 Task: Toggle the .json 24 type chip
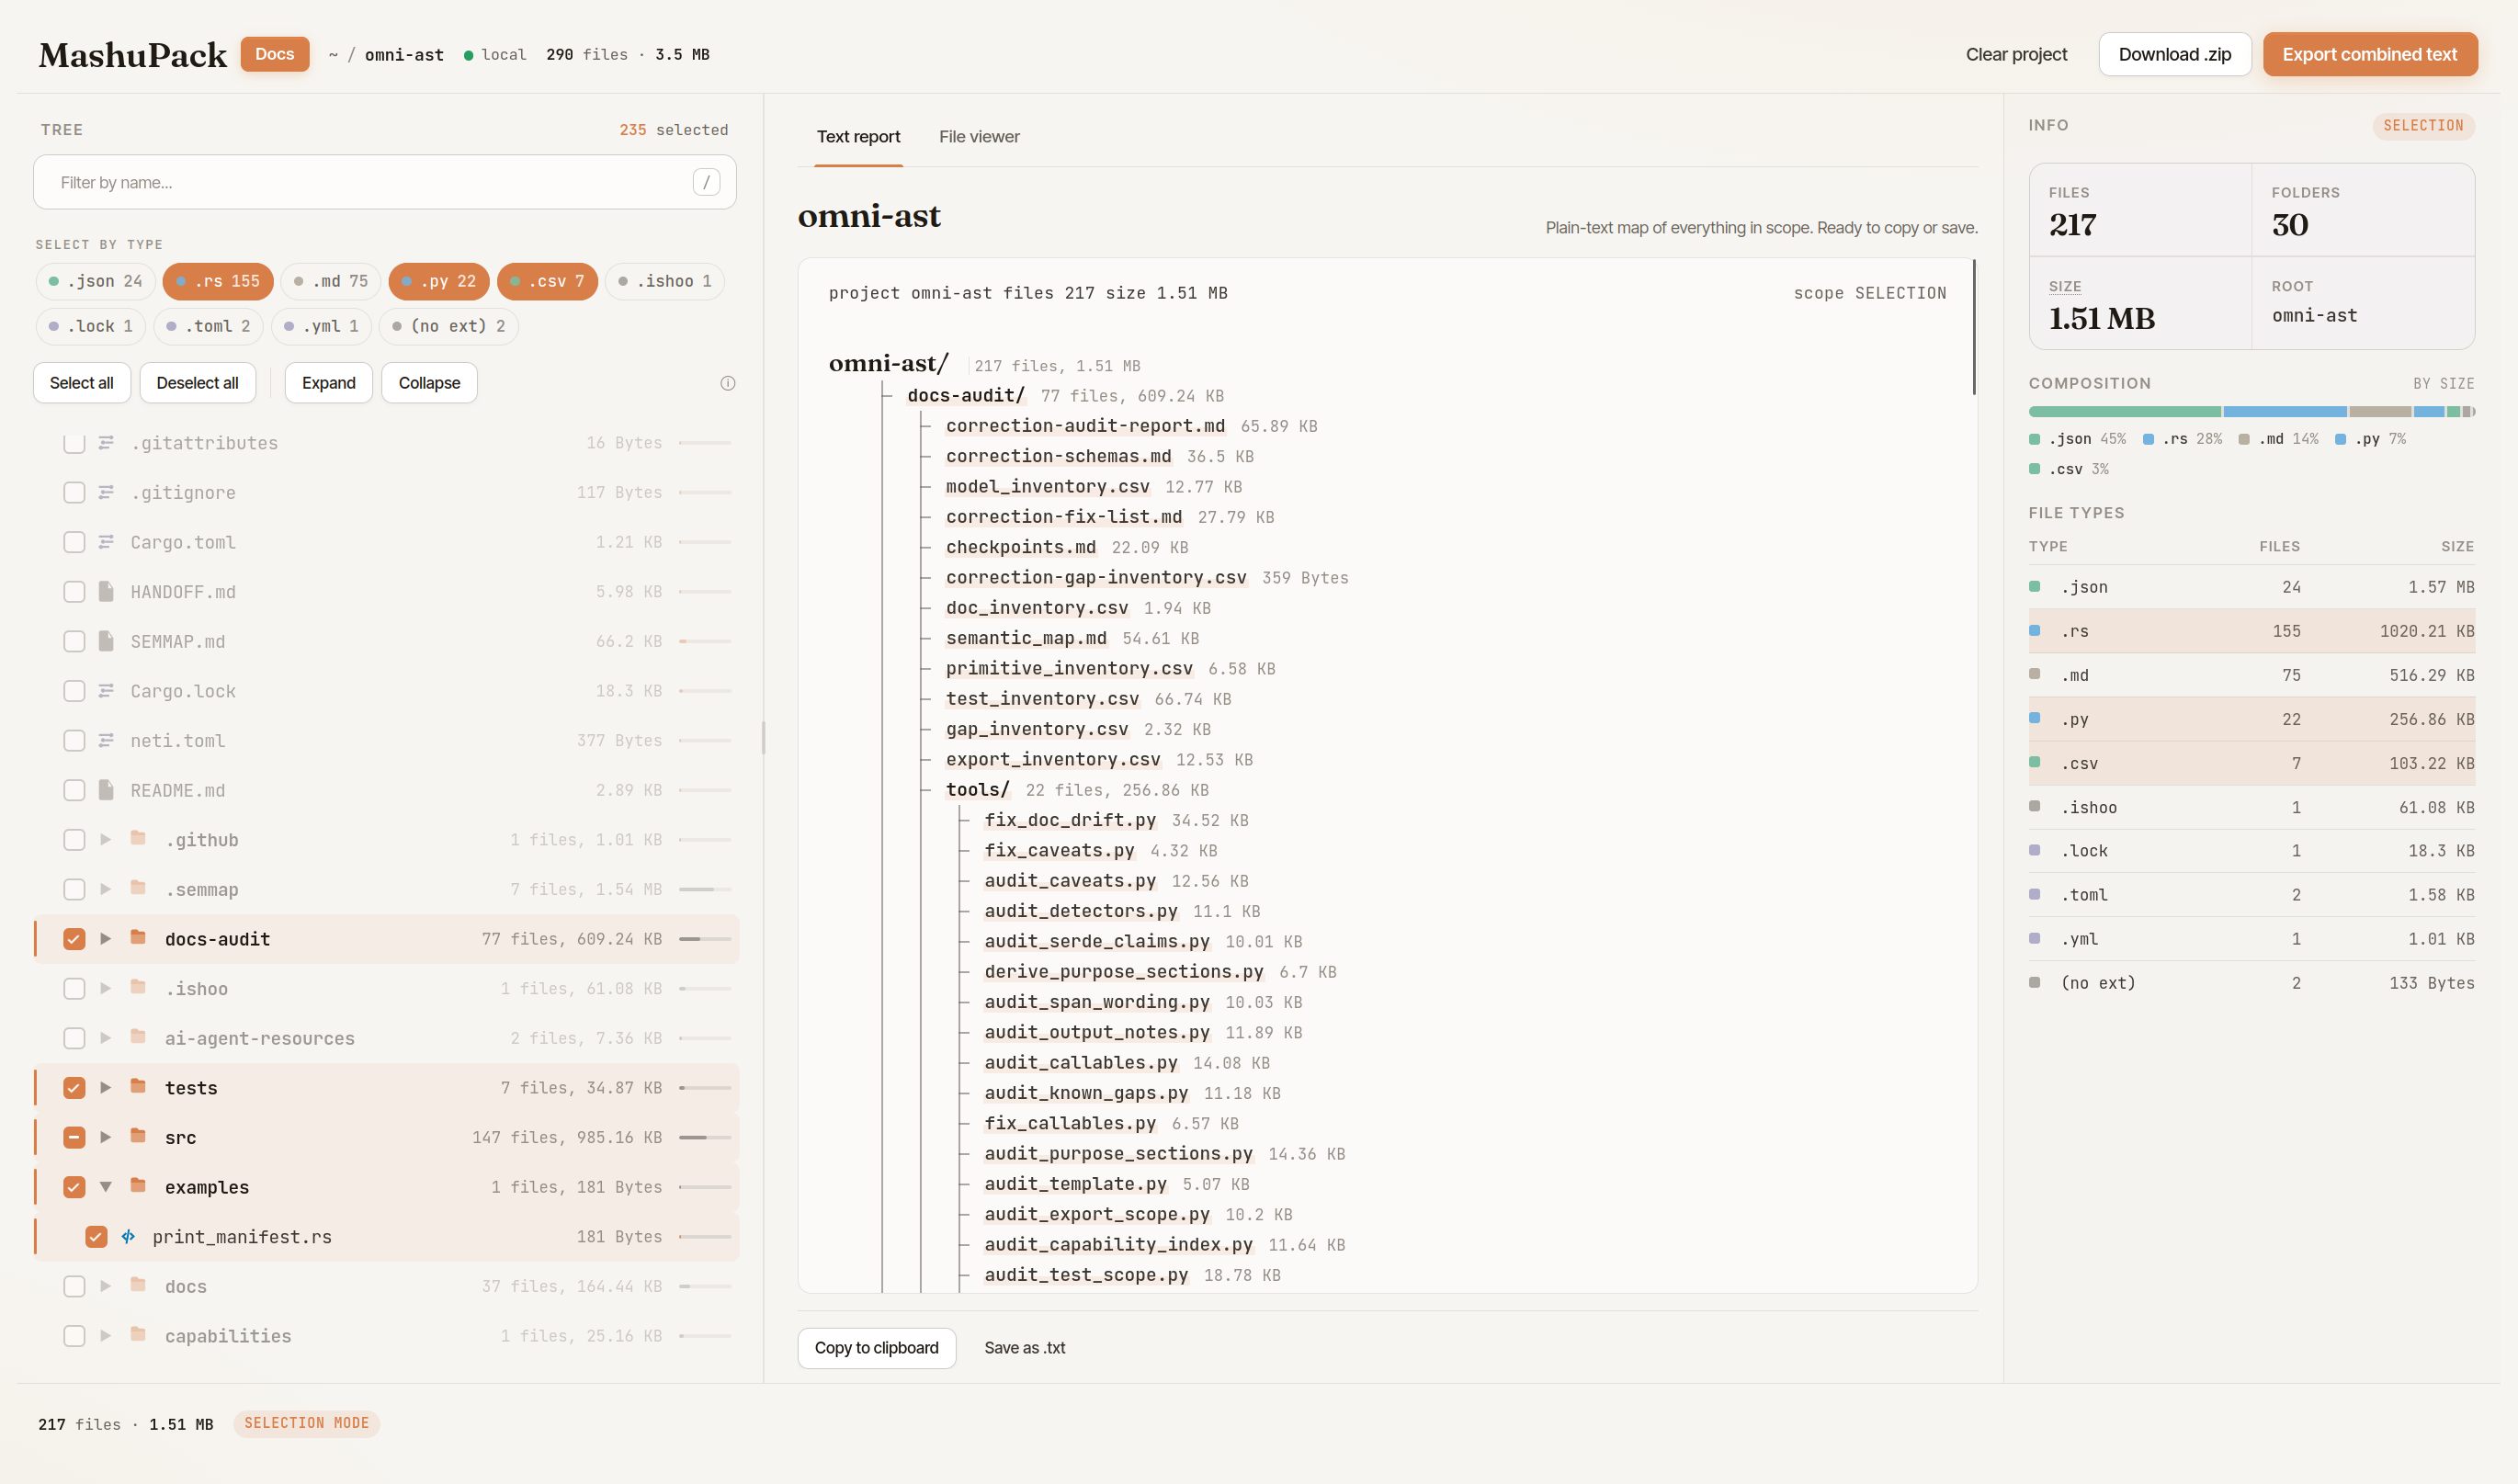coord(96,281)
